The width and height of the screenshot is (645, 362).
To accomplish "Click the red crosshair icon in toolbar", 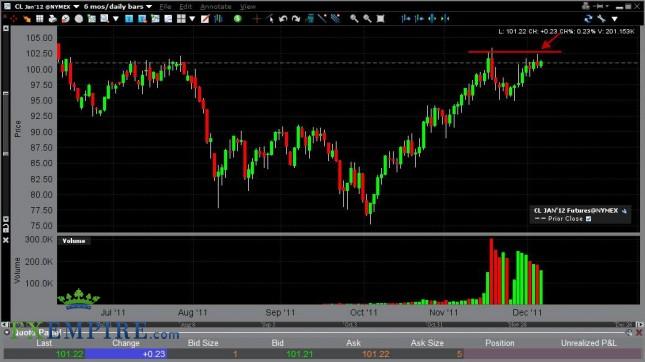I will (x=14, y=19).
